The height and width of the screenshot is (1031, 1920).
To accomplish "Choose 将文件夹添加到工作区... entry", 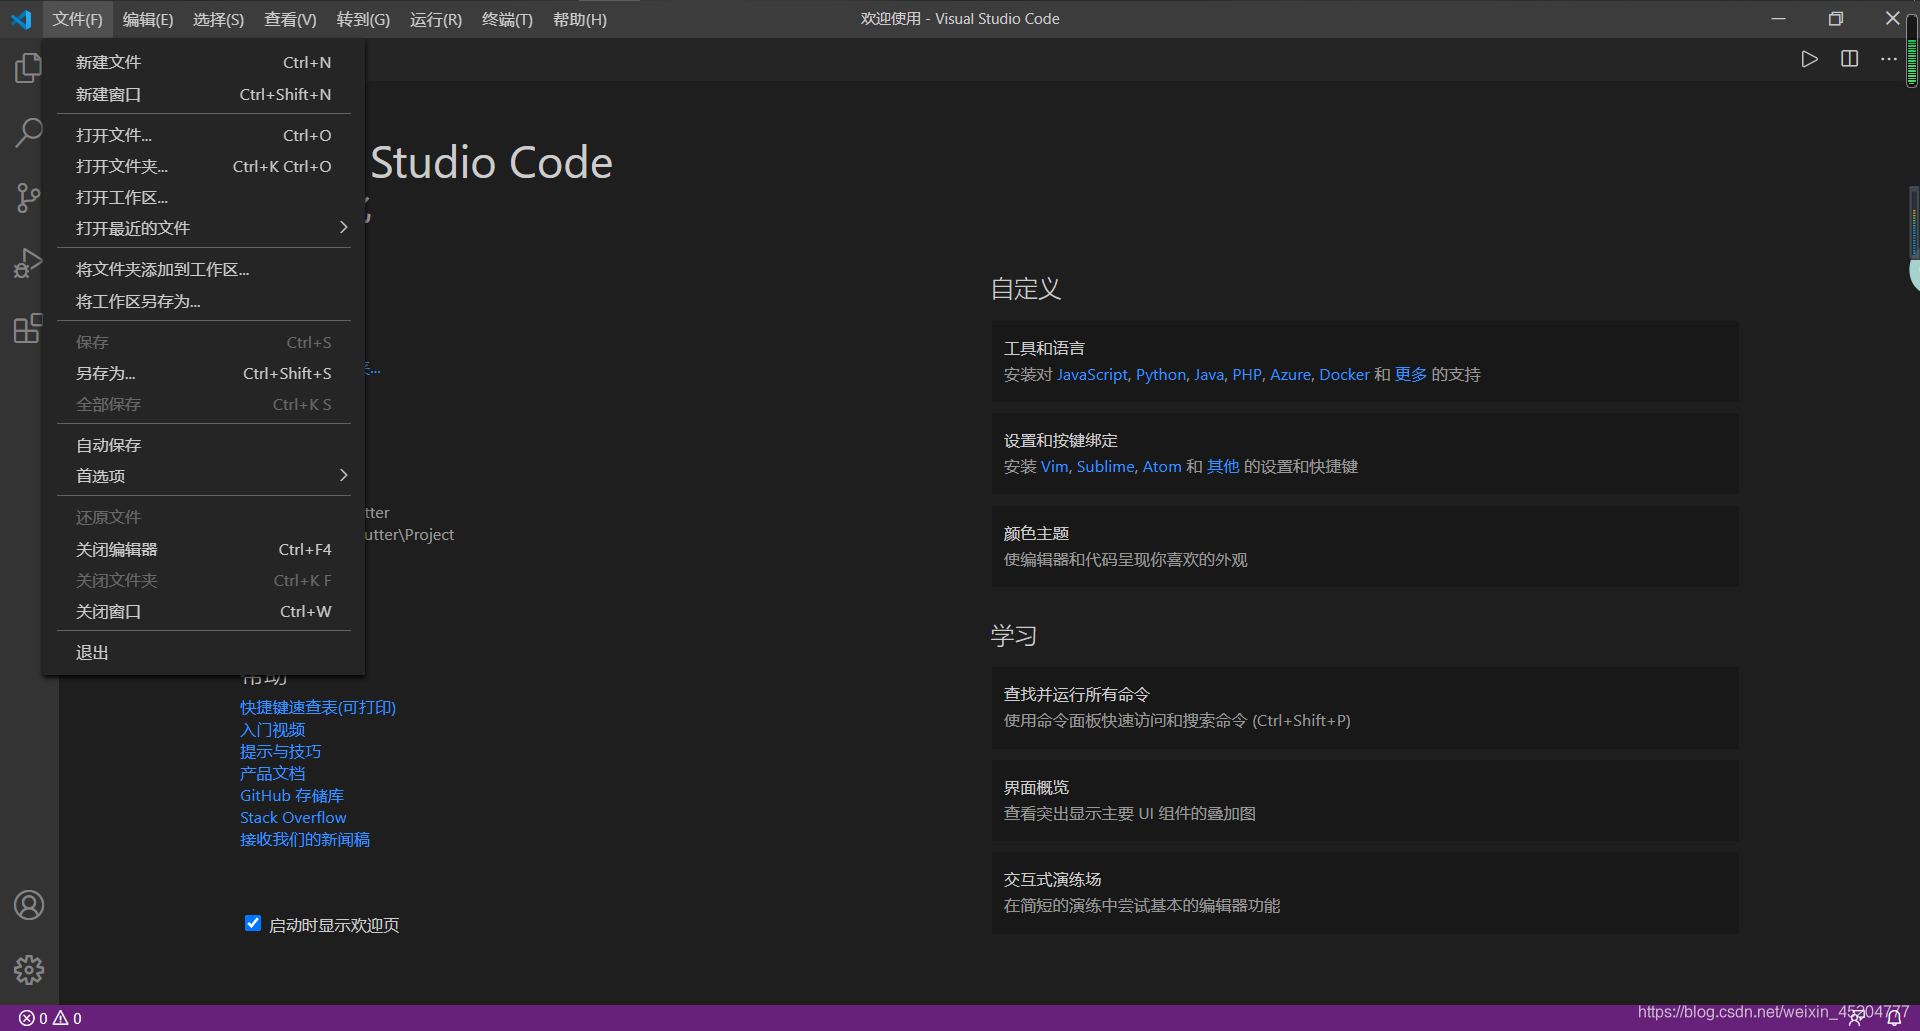I will click(x=204, y=269).
